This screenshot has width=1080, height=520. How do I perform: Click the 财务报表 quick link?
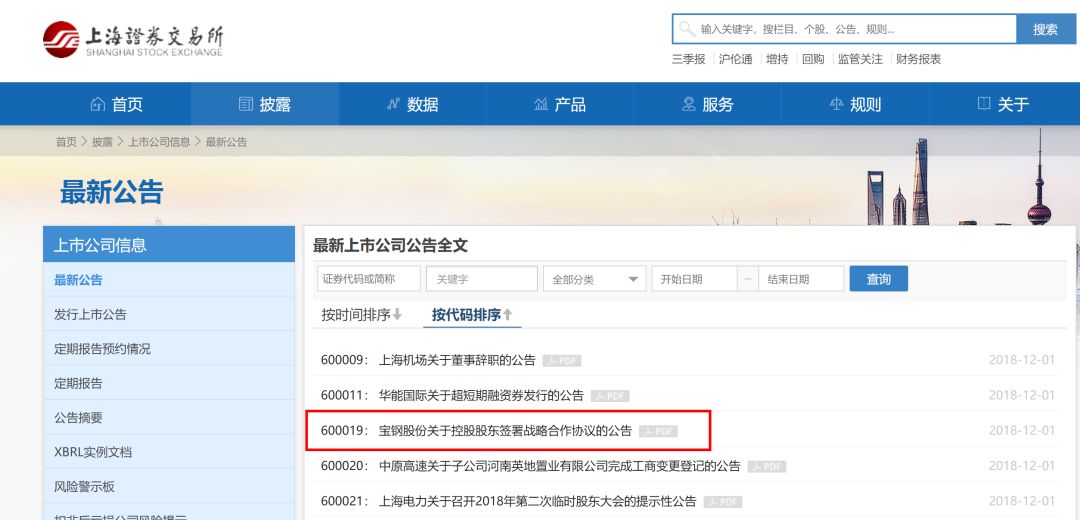pyautogui.click(x=918, y=59)
